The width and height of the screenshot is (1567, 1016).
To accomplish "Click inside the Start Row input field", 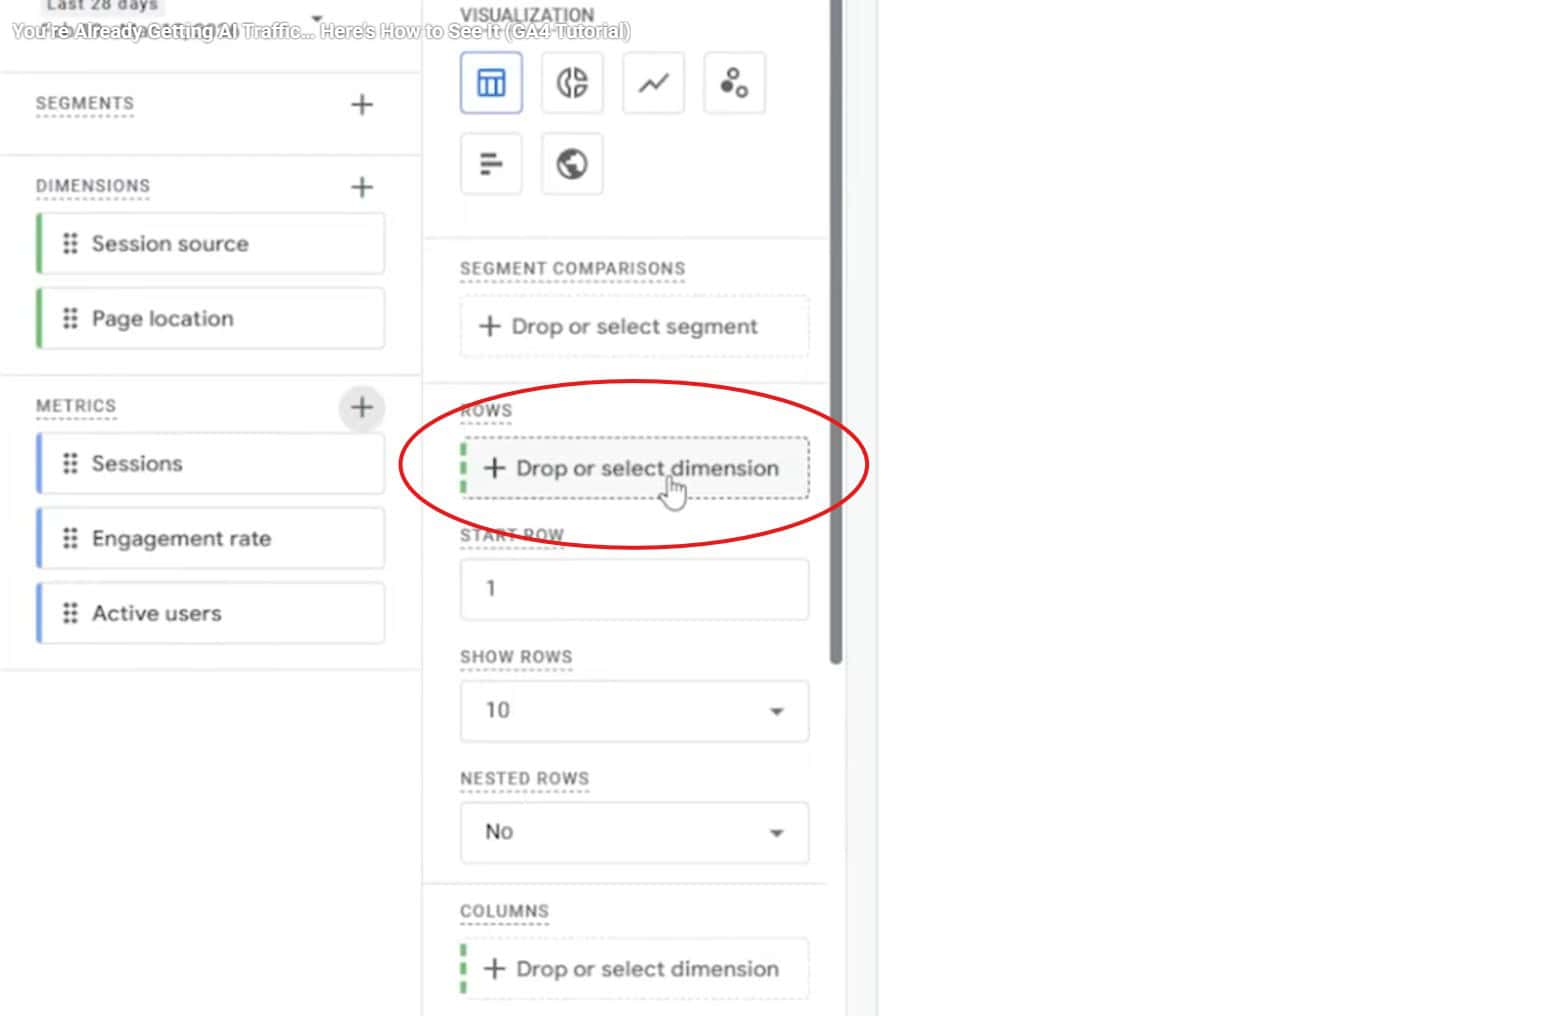I will pos(634,589).
